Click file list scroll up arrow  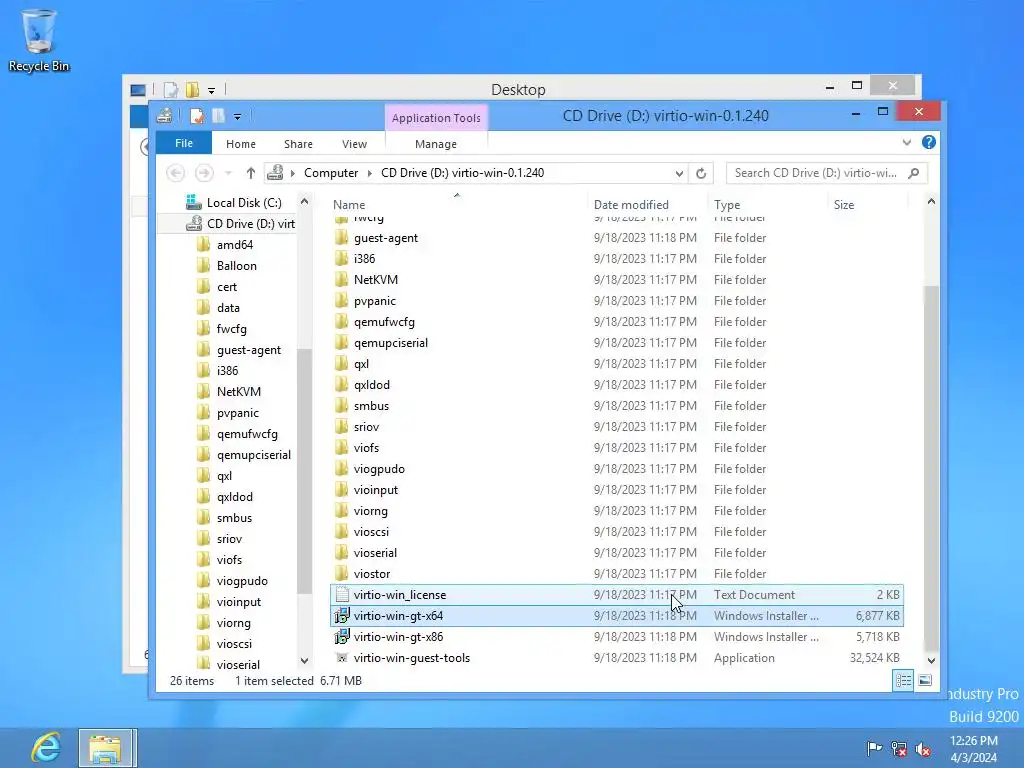(x=931, y=202)
